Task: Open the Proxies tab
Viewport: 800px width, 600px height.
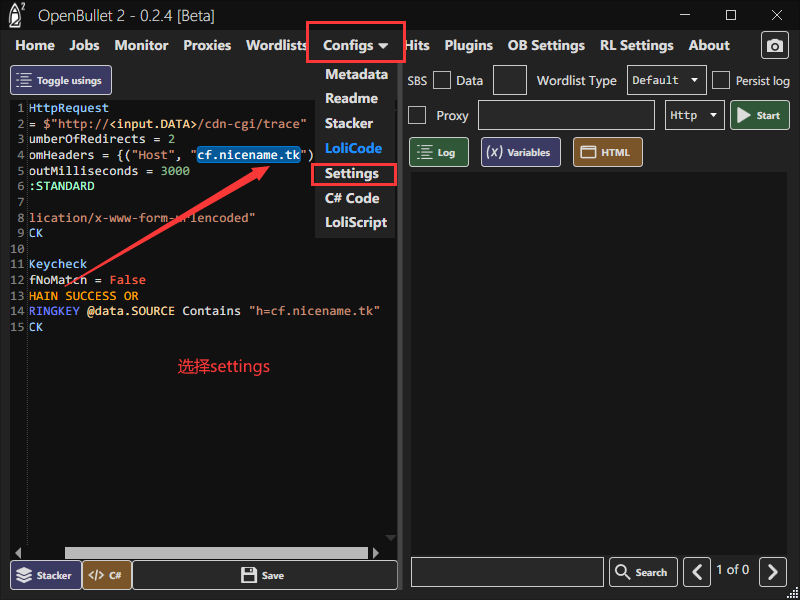Action: (x=207, y=45)
